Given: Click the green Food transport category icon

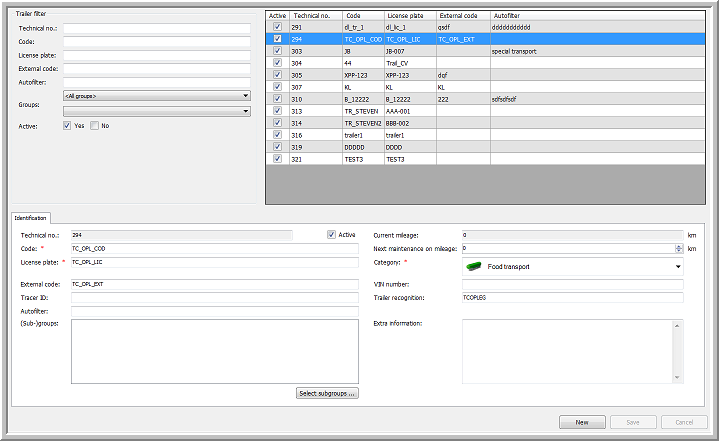Looking at the screenshot, I should pyautogui.click(x=473, y=267).
